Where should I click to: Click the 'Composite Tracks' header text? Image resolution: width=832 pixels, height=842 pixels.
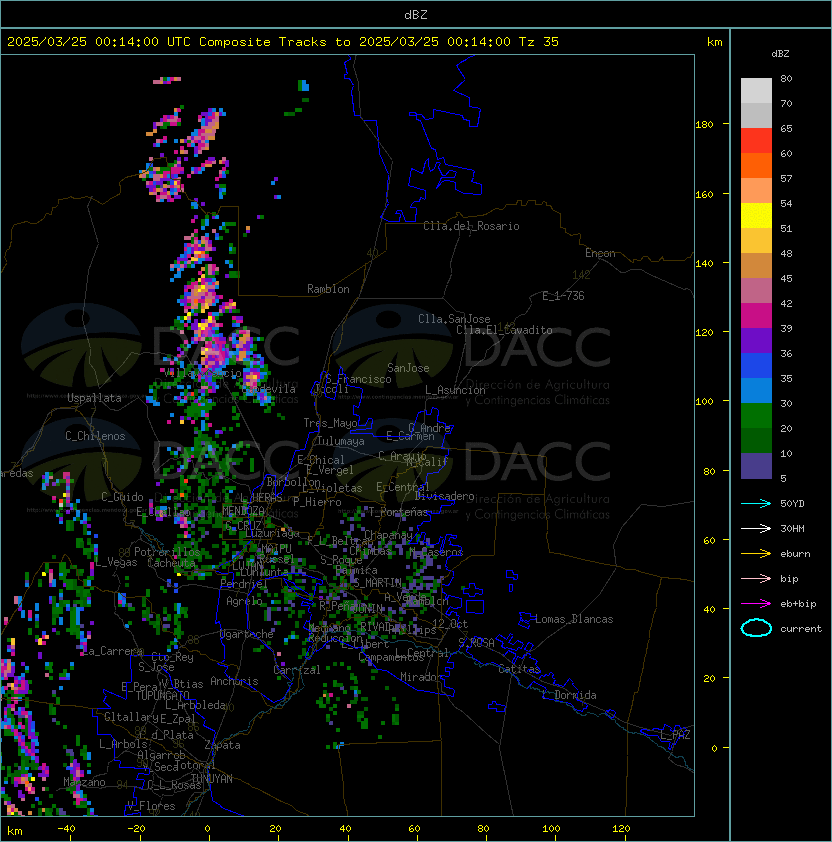(263, 41)
